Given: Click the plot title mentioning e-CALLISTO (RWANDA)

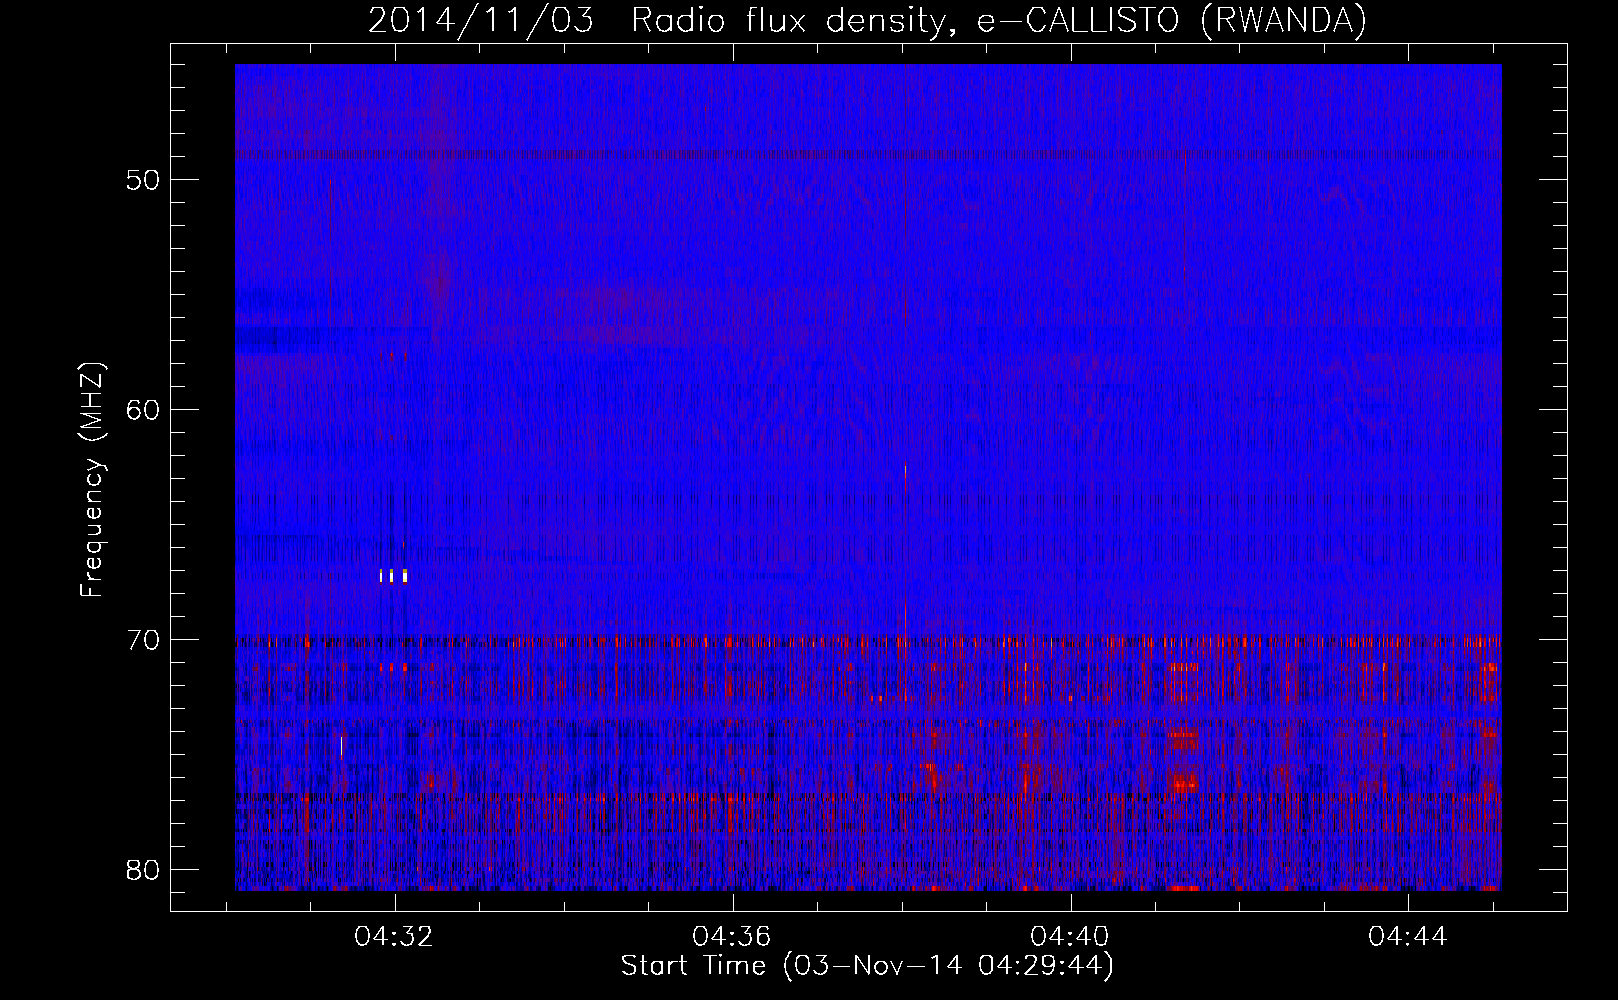Looking at the screenshot, I should pos(867,20).
